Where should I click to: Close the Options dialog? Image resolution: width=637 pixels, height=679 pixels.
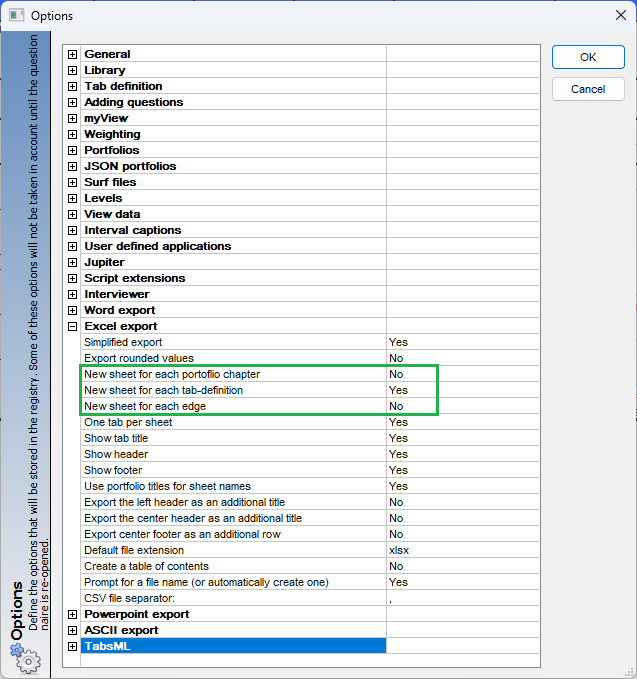621,15
